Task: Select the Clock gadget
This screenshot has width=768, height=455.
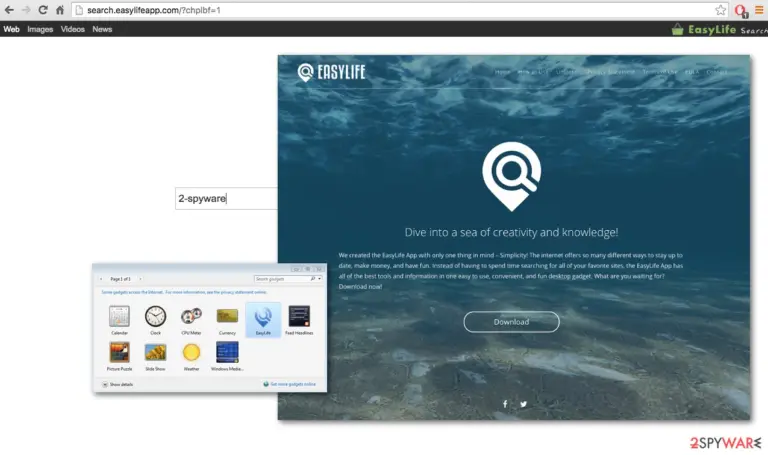Action: tap(155, 320)
